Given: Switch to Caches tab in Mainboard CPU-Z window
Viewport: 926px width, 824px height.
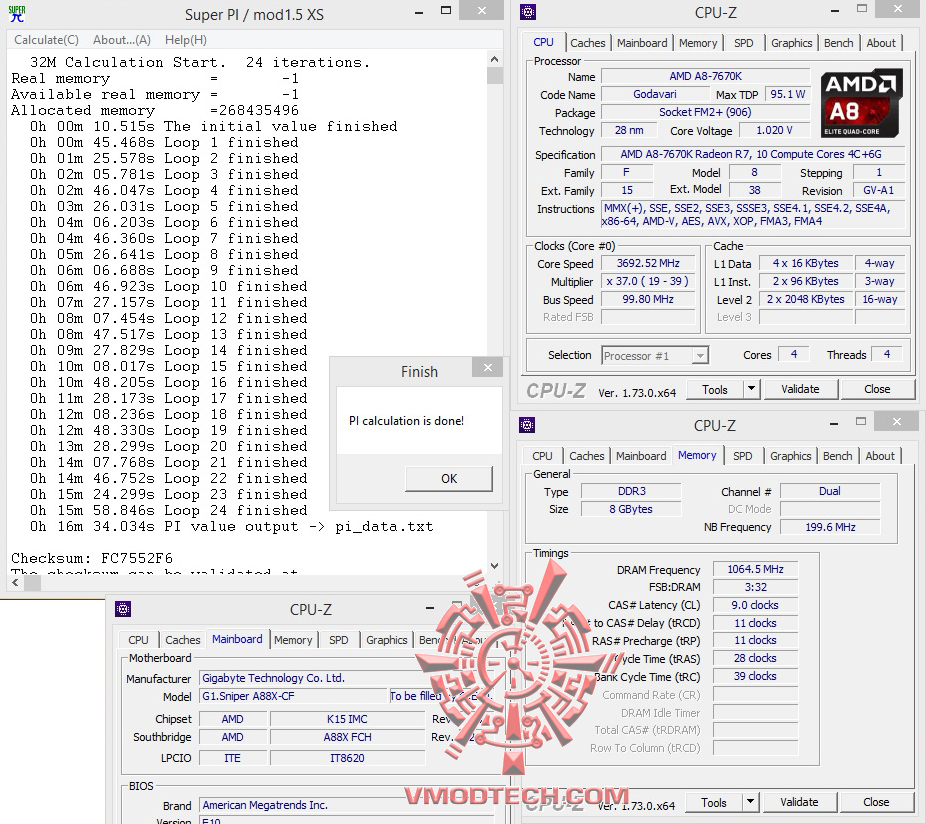Looking at the screenshot, I should [x=182, y=640].
